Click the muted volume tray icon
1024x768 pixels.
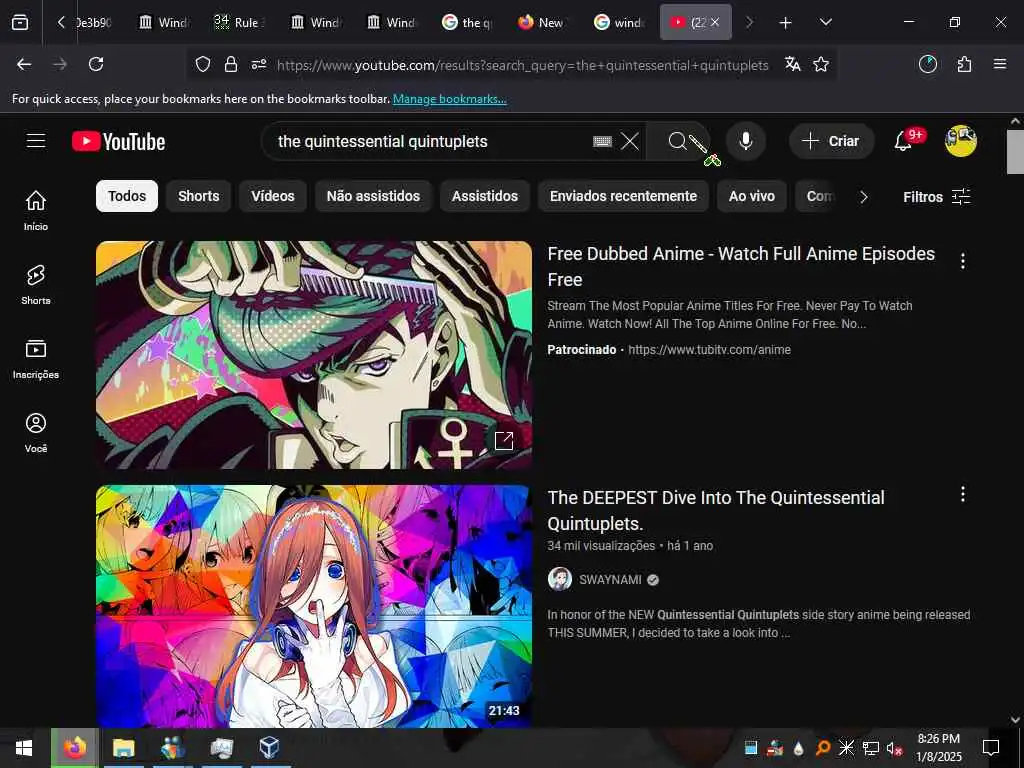tap(894, 748)
